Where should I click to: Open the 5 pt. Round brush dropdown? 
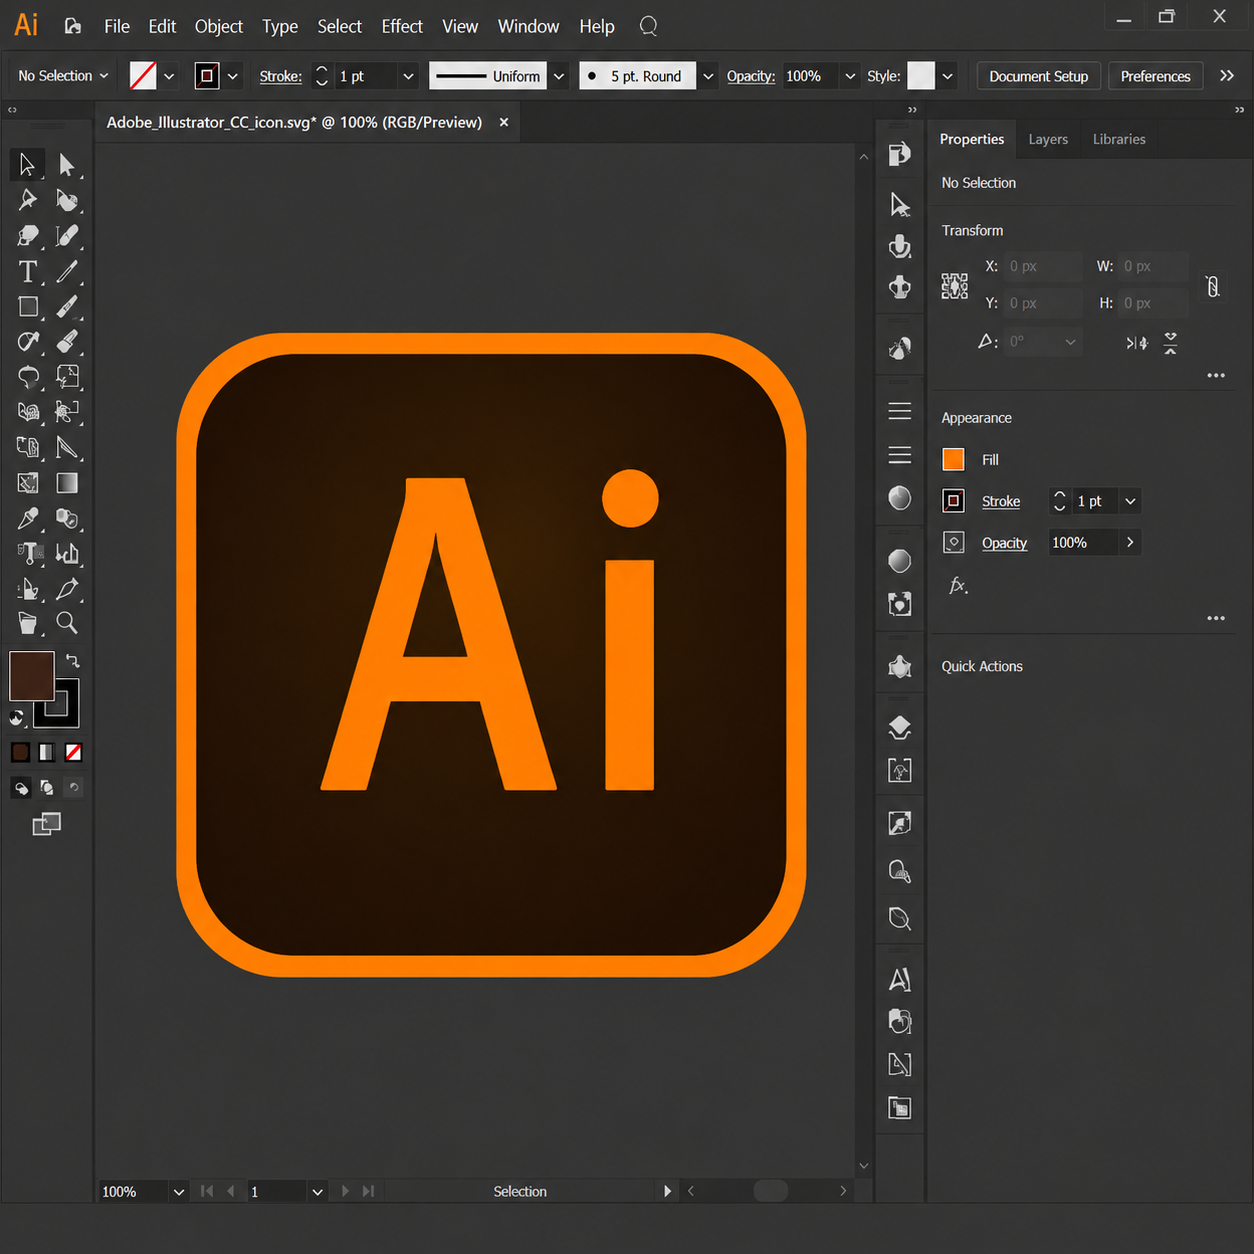coord(708,76)
